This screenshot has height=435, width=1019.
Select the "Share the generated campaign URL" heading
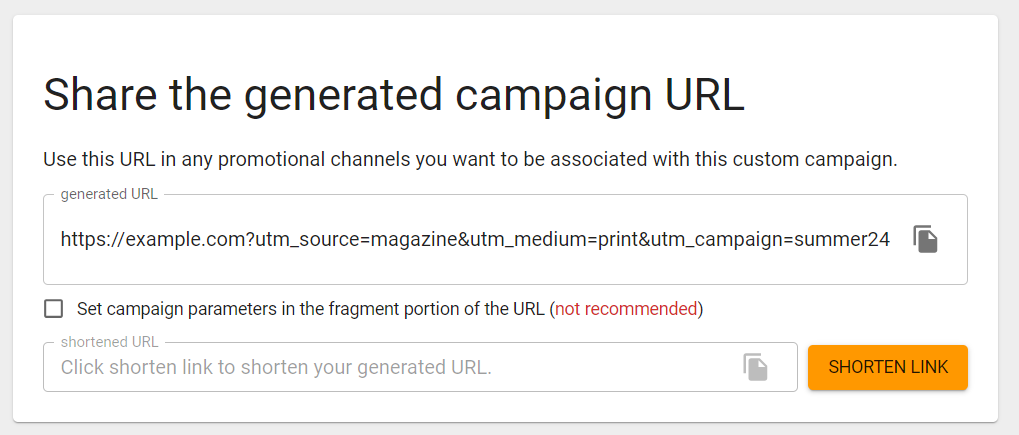[x=394, y=95]
